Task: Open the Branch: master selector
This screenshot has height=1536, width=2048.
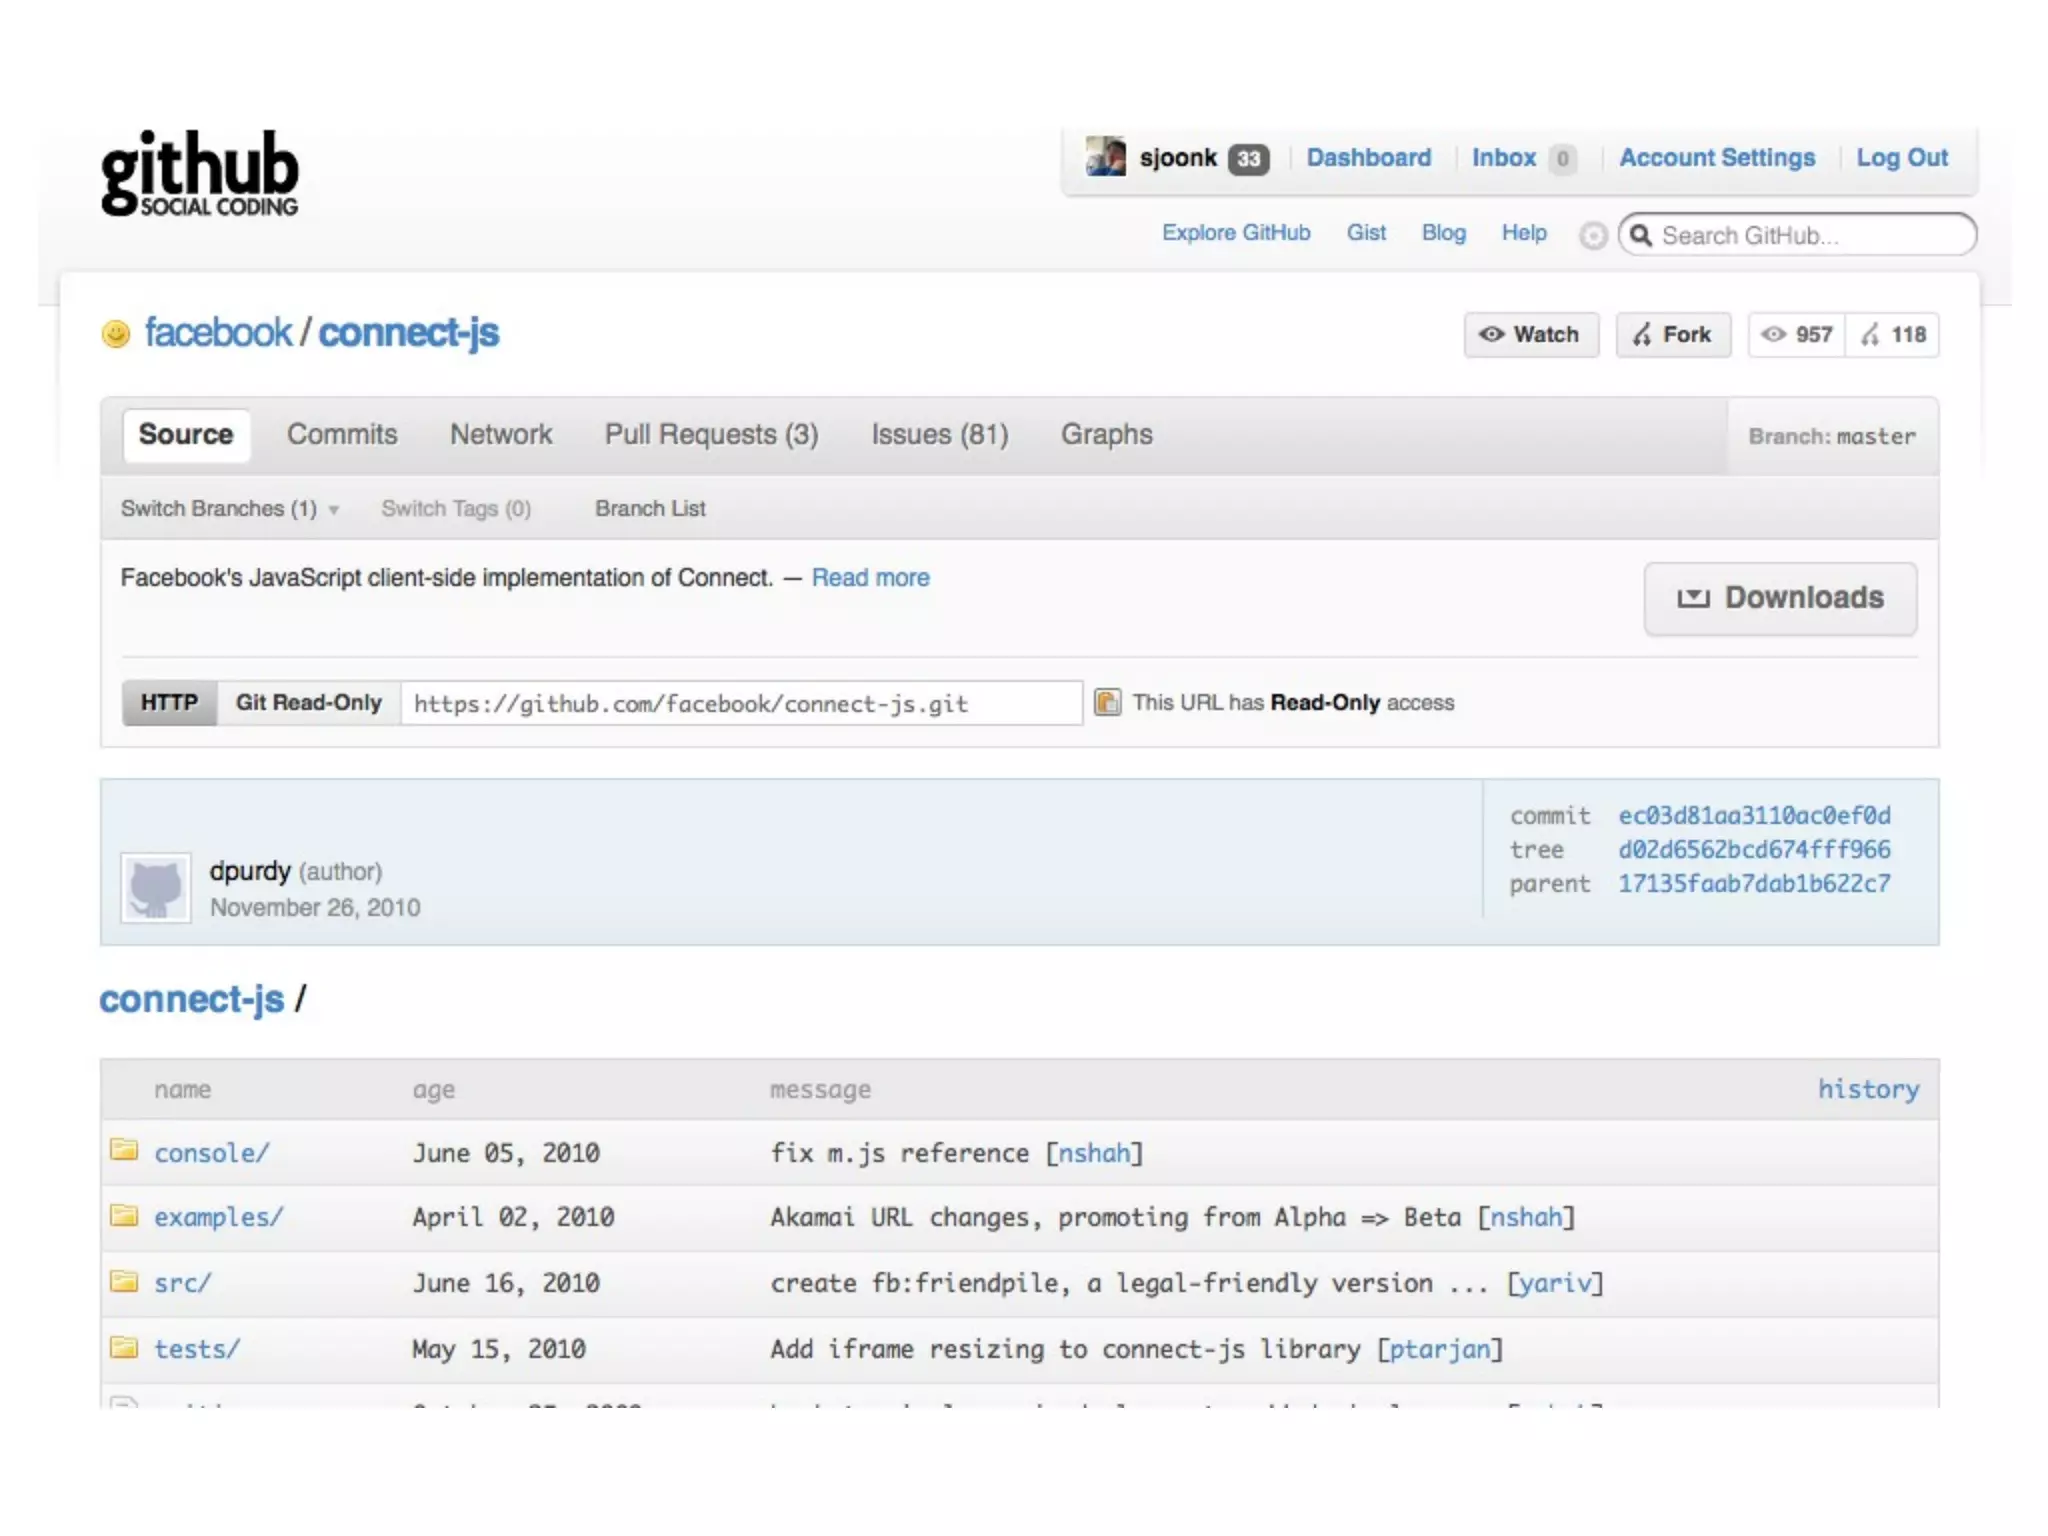Action: pyautogui.click(x=1831, y=436)
